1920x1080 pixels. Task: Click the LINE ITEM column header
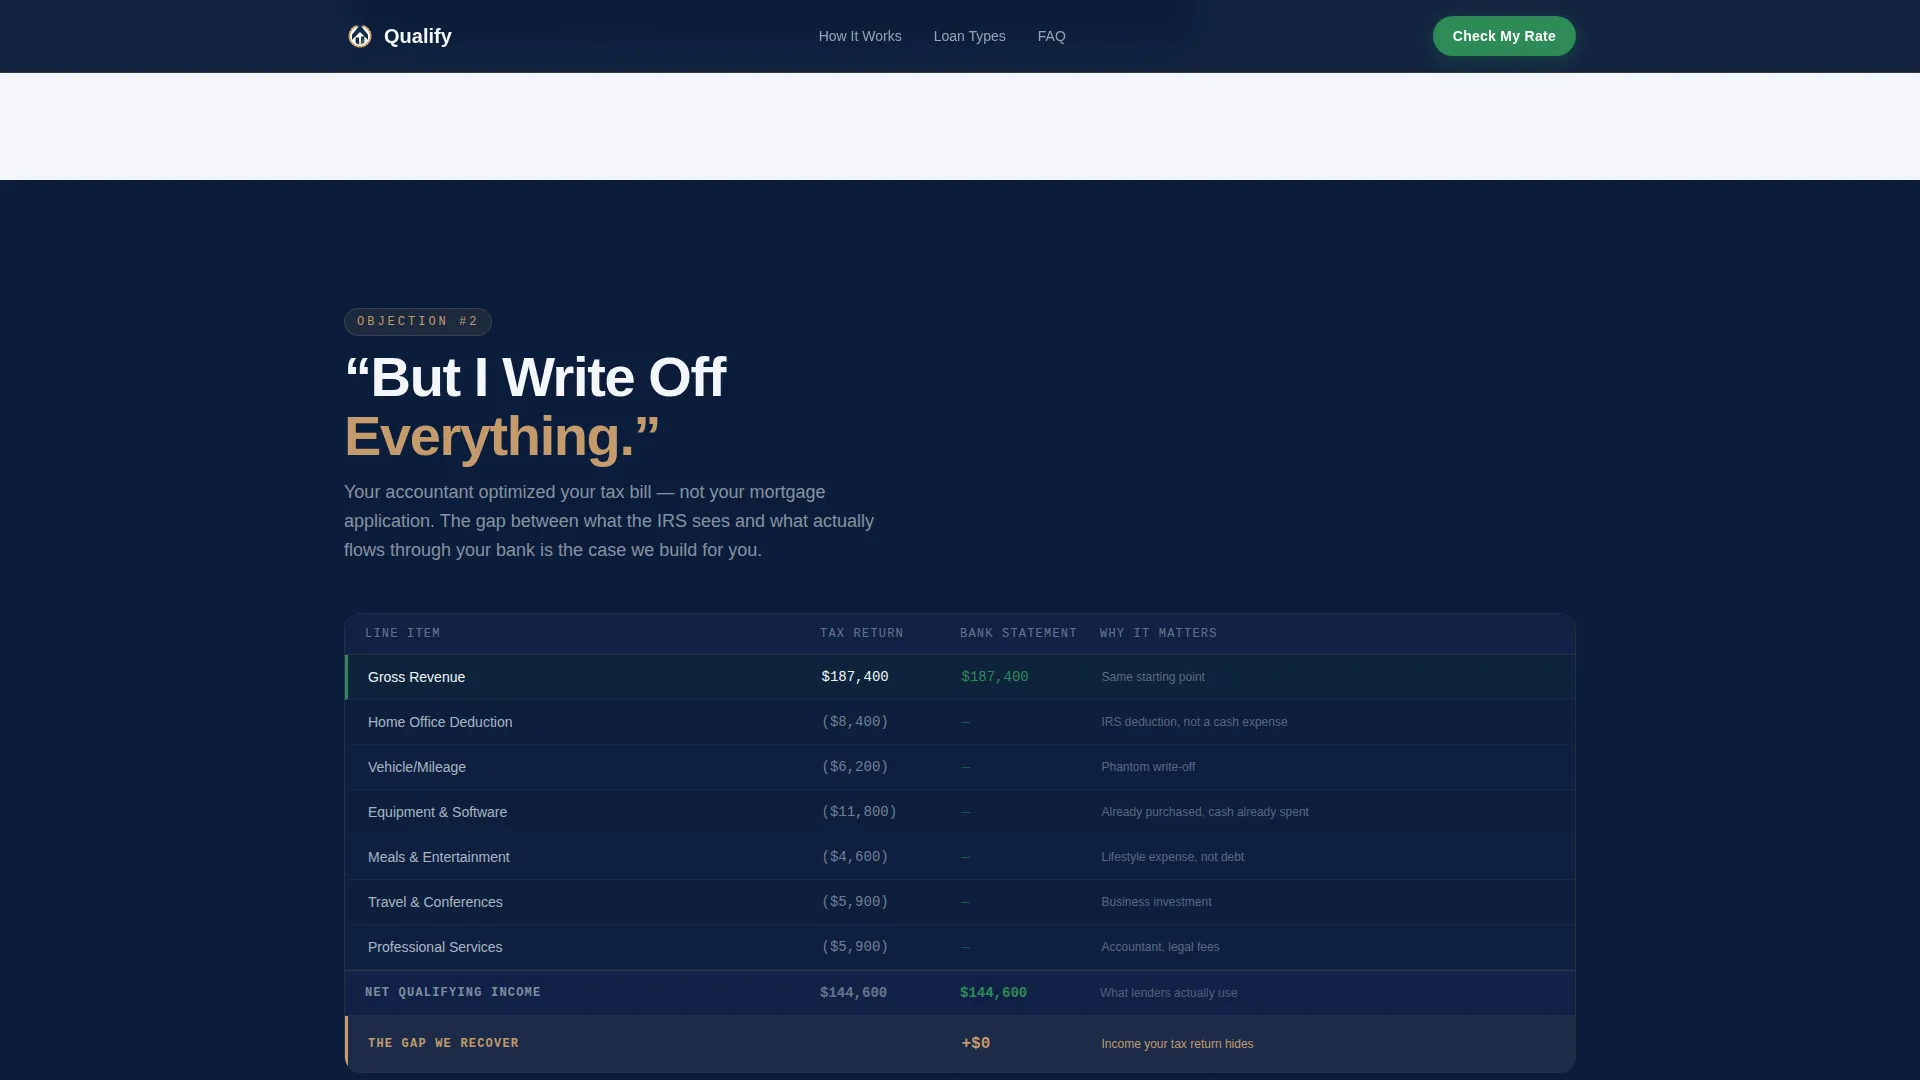tap(402, 633)
